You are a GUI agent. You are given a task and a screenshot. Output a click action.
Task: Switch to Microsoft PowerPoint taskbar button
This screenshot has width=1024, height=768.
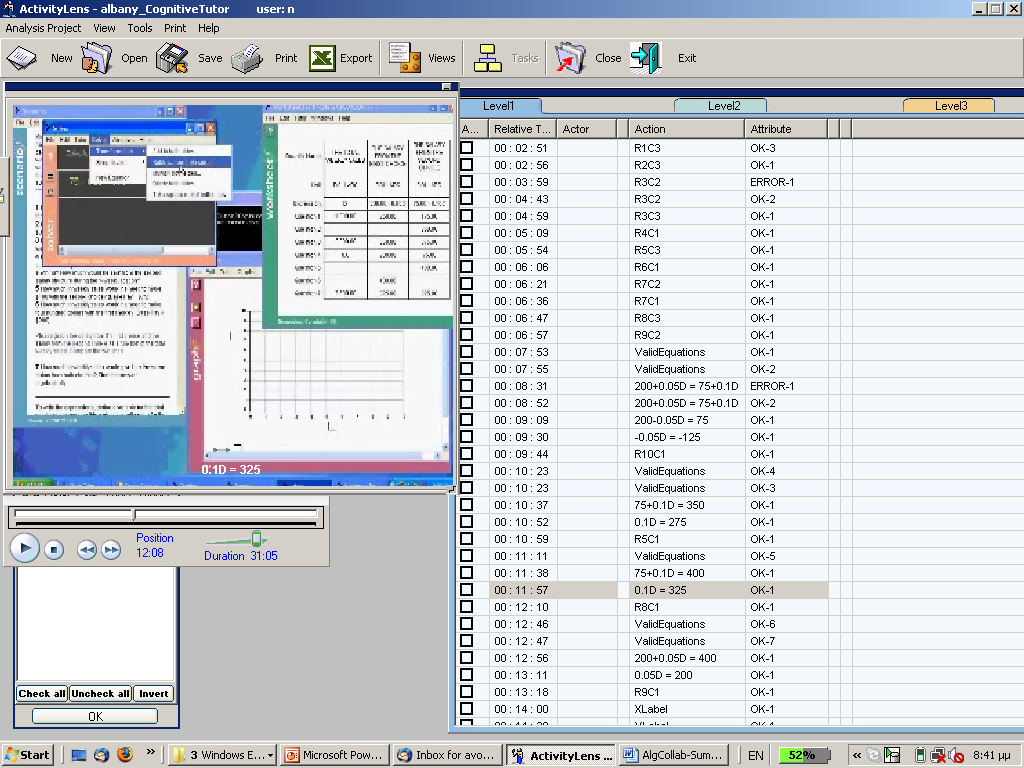pyautogui.click(x=336, y=756)
